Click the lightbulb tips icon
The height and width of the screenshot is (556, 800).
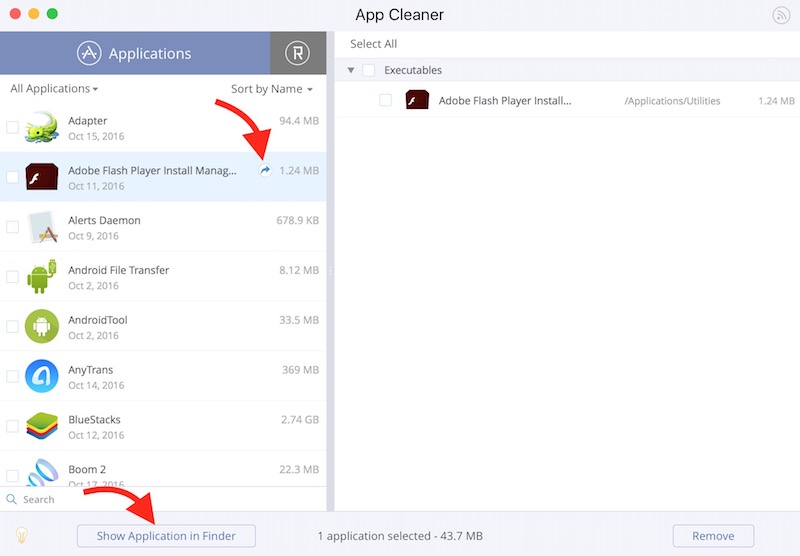coord(19,536)
